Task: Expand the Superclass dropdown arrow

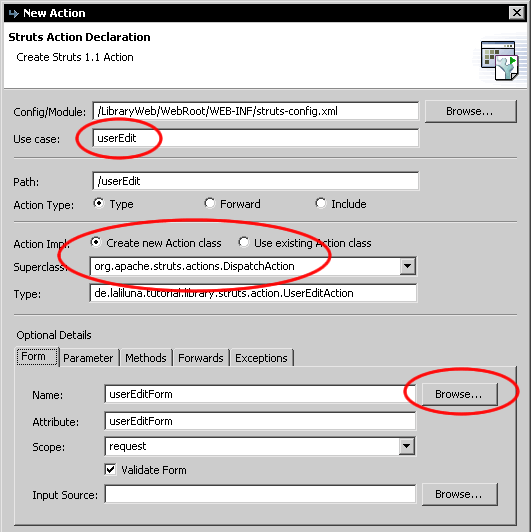Action: [407, 266]
